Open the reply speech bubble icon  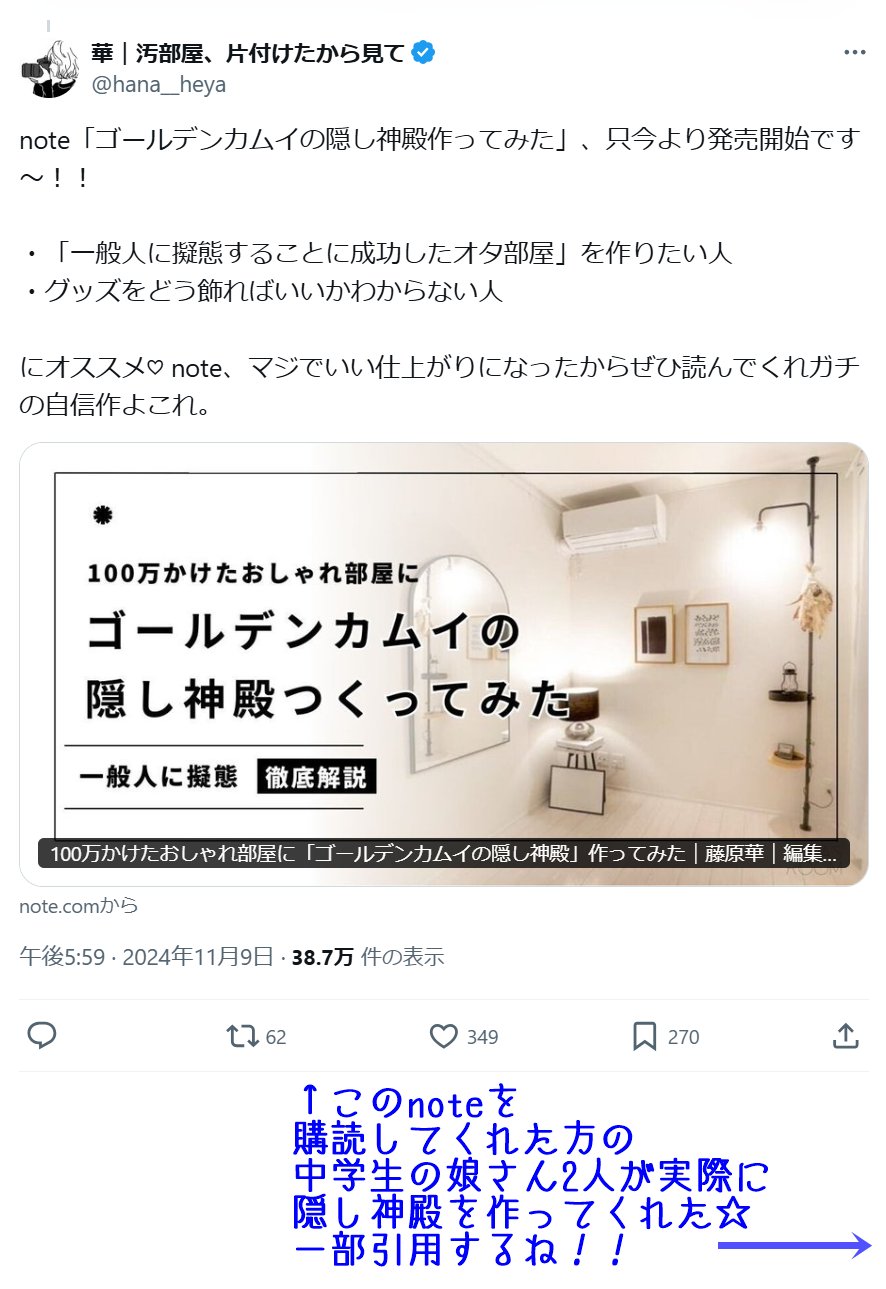(x=41, y=1036)
